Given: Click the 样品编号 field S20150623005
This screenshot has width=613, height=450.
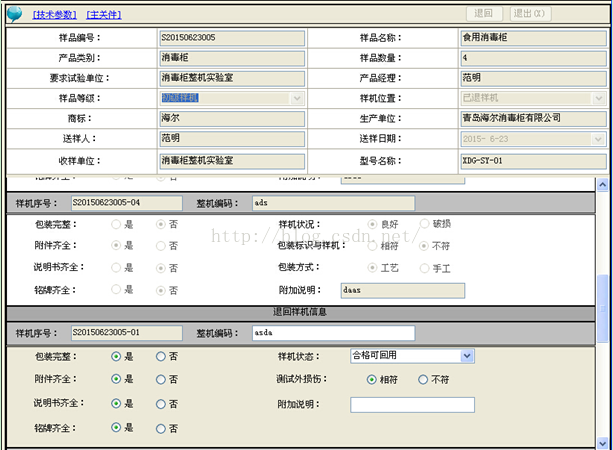Looking at the screenshot, I should point(232,38).
